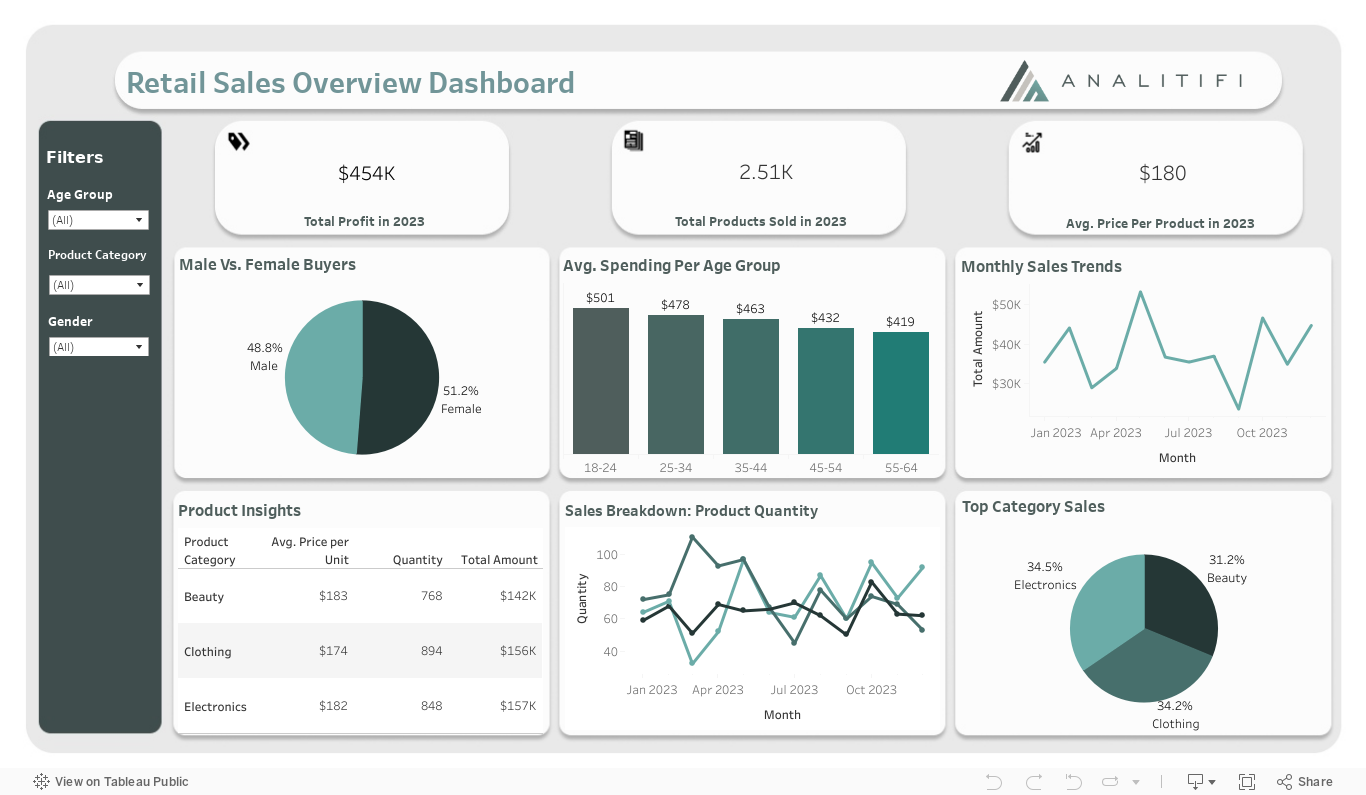Click the $157K total amount cell
This screenshot has height=795, width=1366.
coord(518,706)
